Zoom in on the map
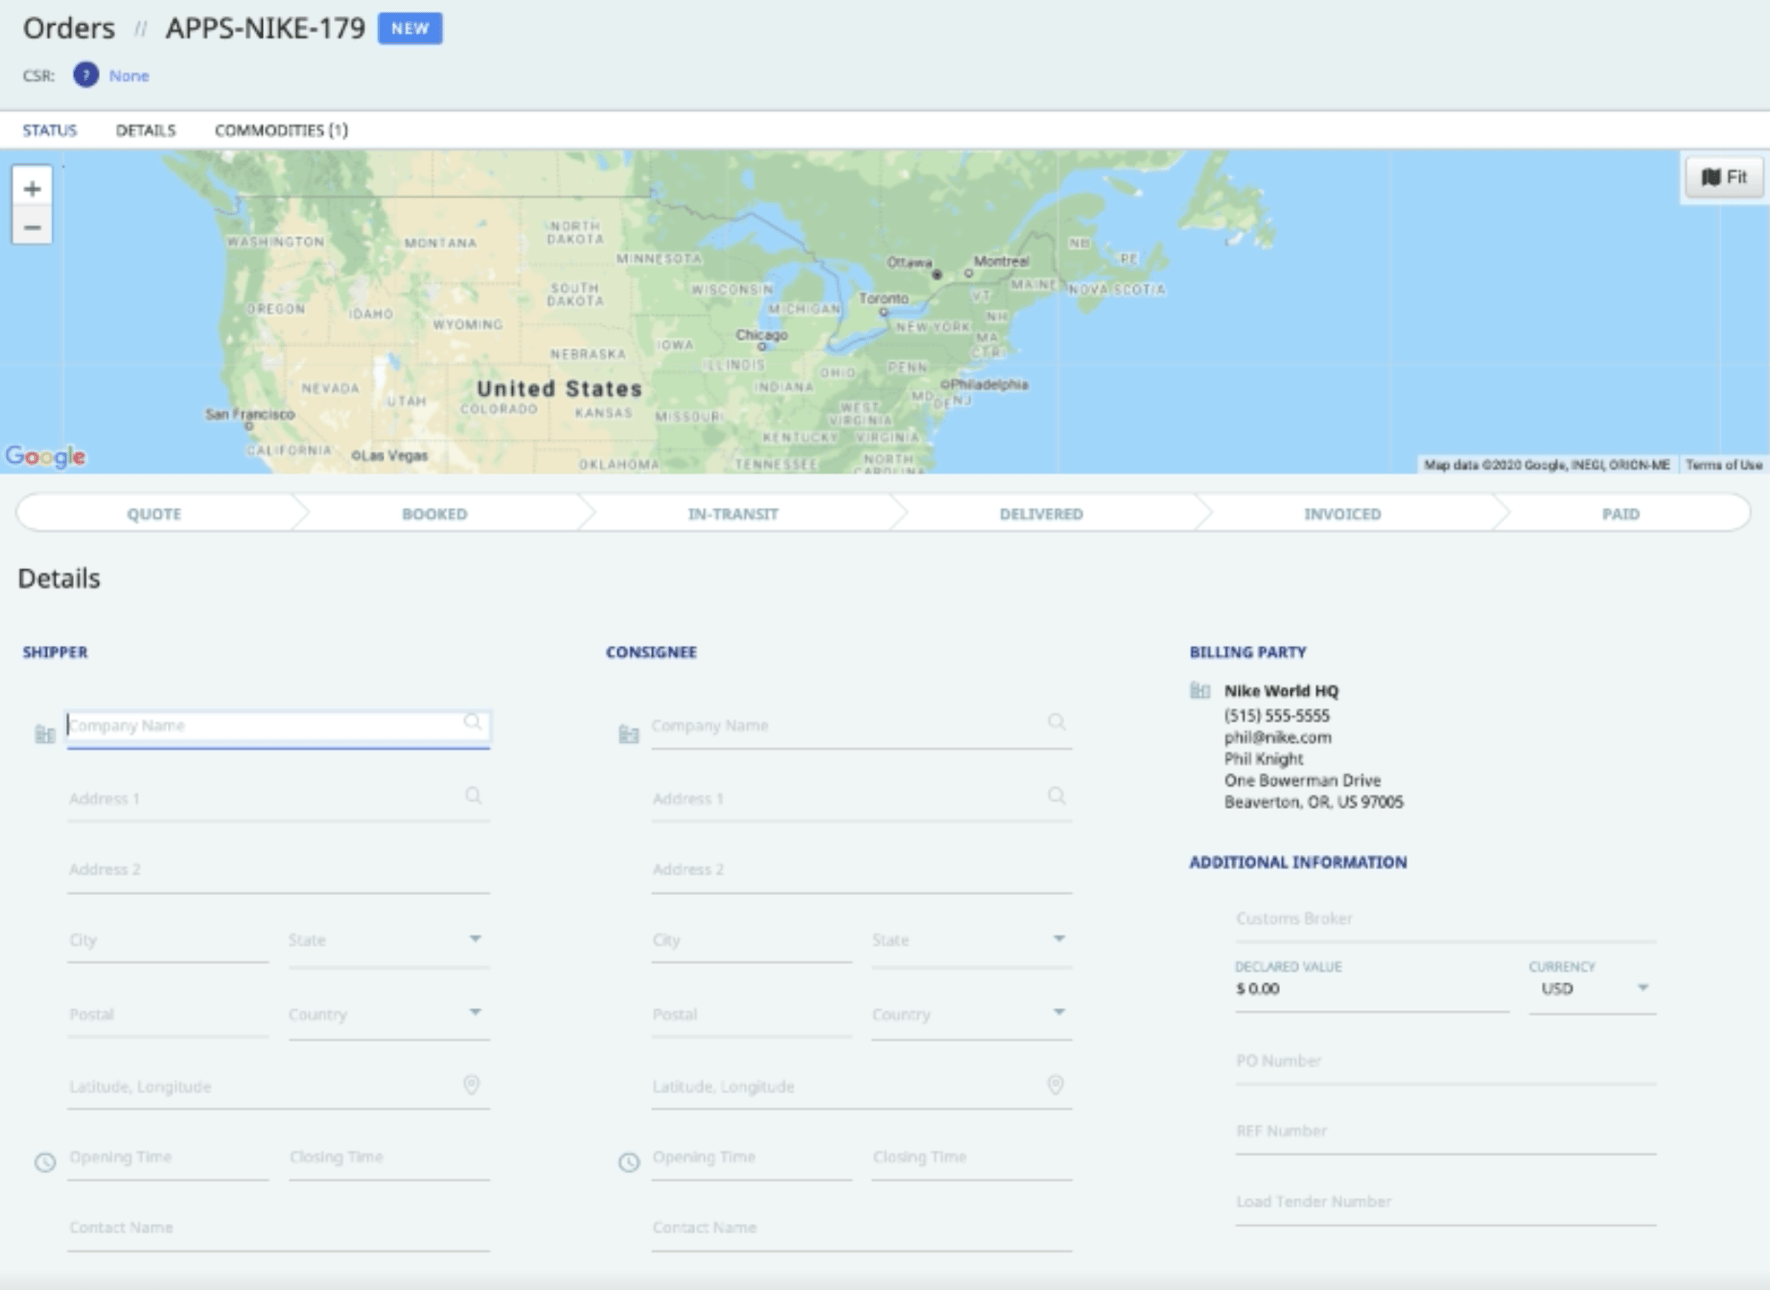The height and width of the screenshot is (1290, 1770). coord(33,188)
